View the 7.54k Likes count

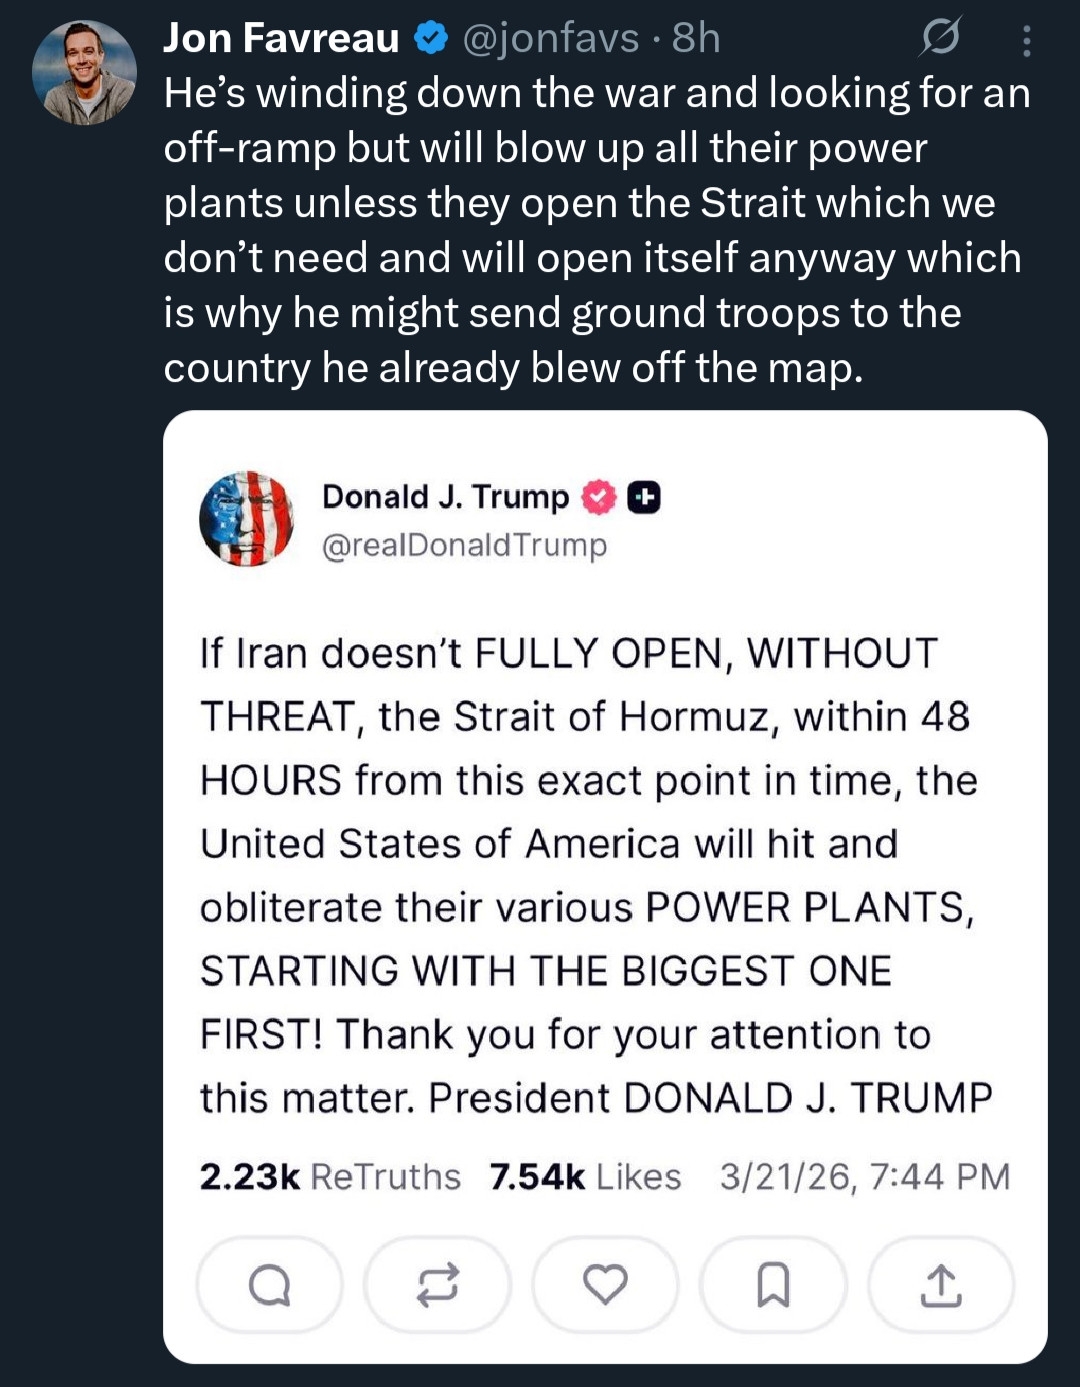point(585,1176)
